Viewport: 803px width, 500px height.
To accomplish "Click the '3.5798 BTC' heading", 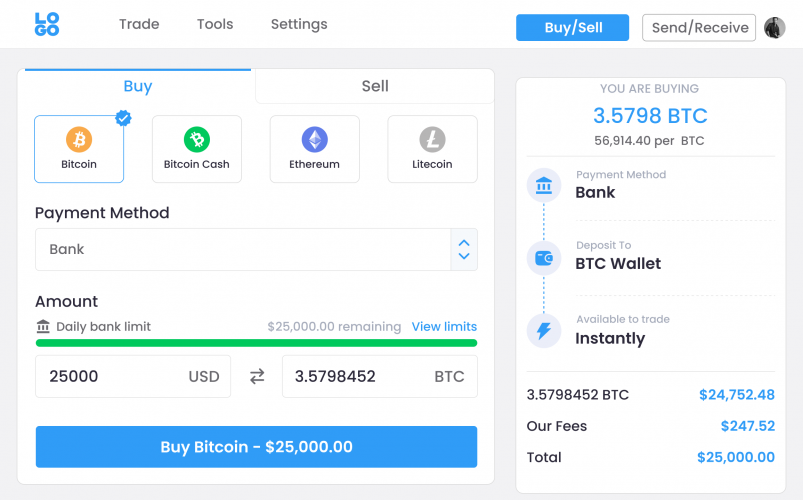I will point(650,116).
